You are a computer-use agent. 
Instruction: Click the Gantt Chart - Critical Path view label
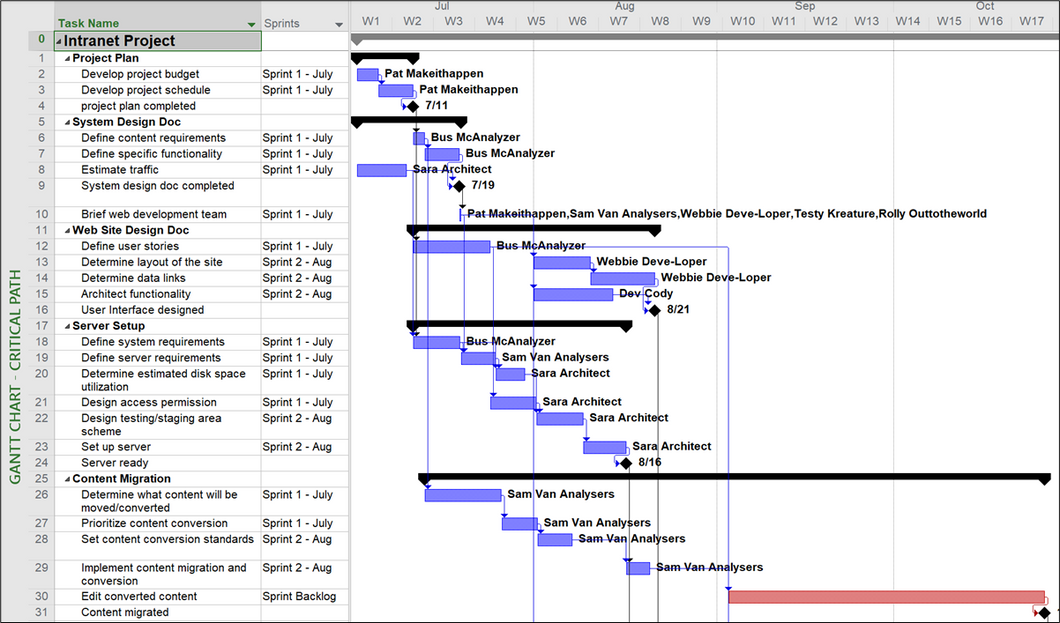(x=15, y=377)
